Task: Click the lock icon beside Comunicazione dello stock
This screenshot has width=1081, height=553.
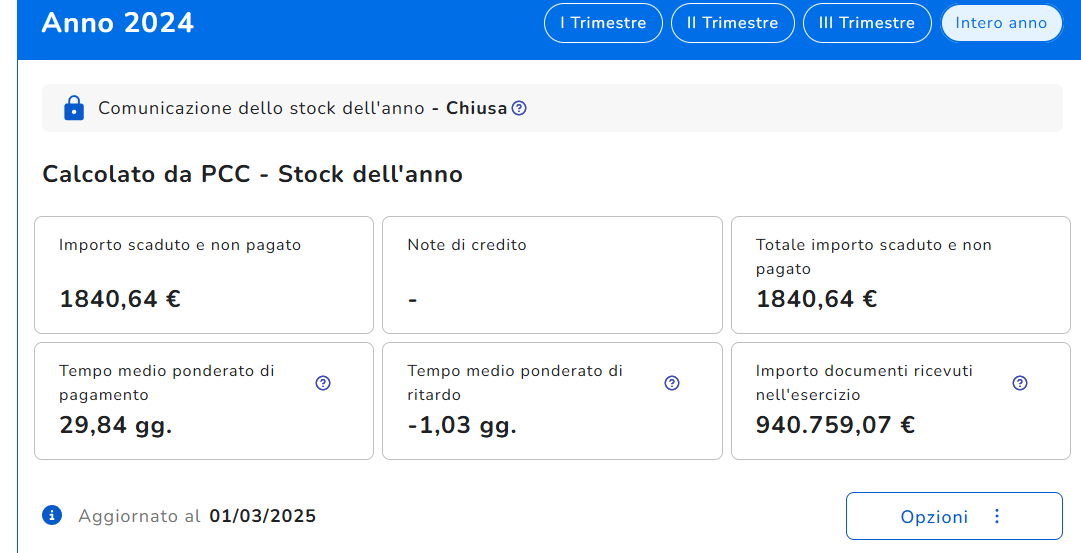Action: (x=73, y=108)
